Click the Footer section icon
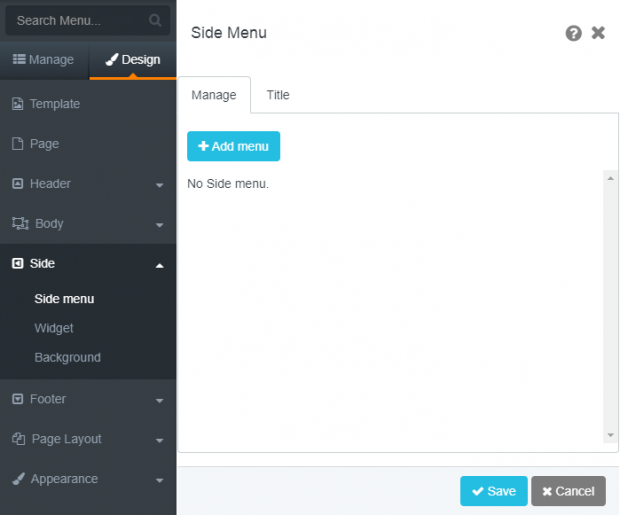 (17, 399)
